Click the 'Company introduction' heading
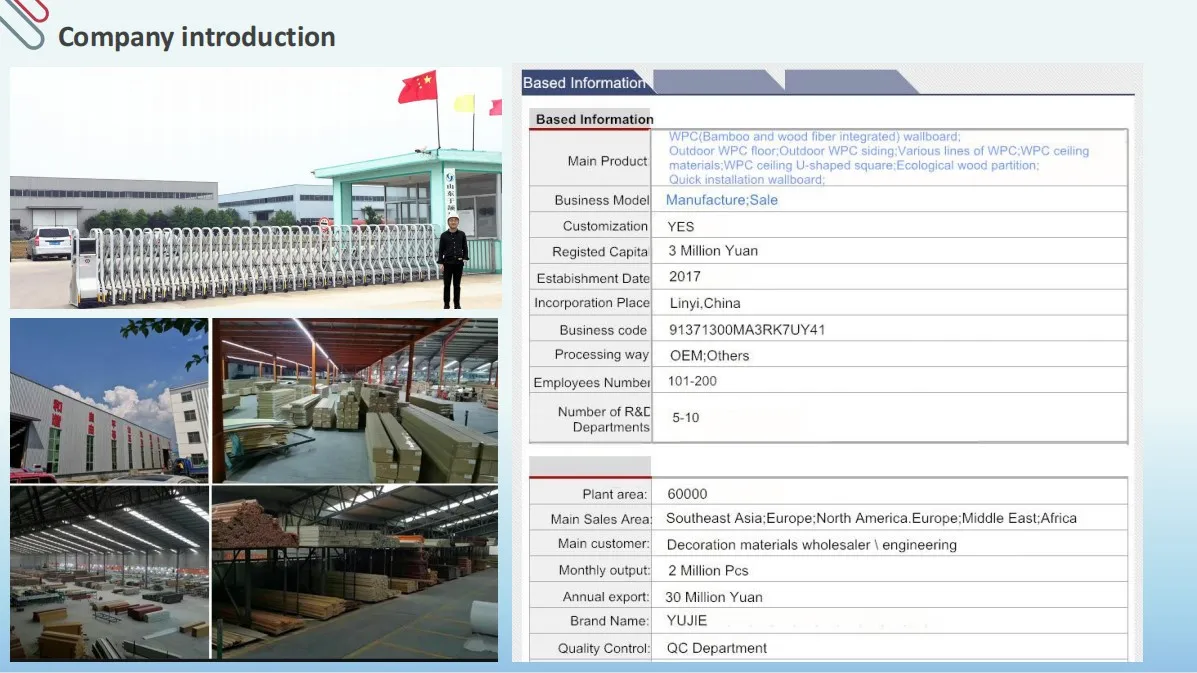The height and width of the screenshot is (673, 1197). (x=197, y=37)
